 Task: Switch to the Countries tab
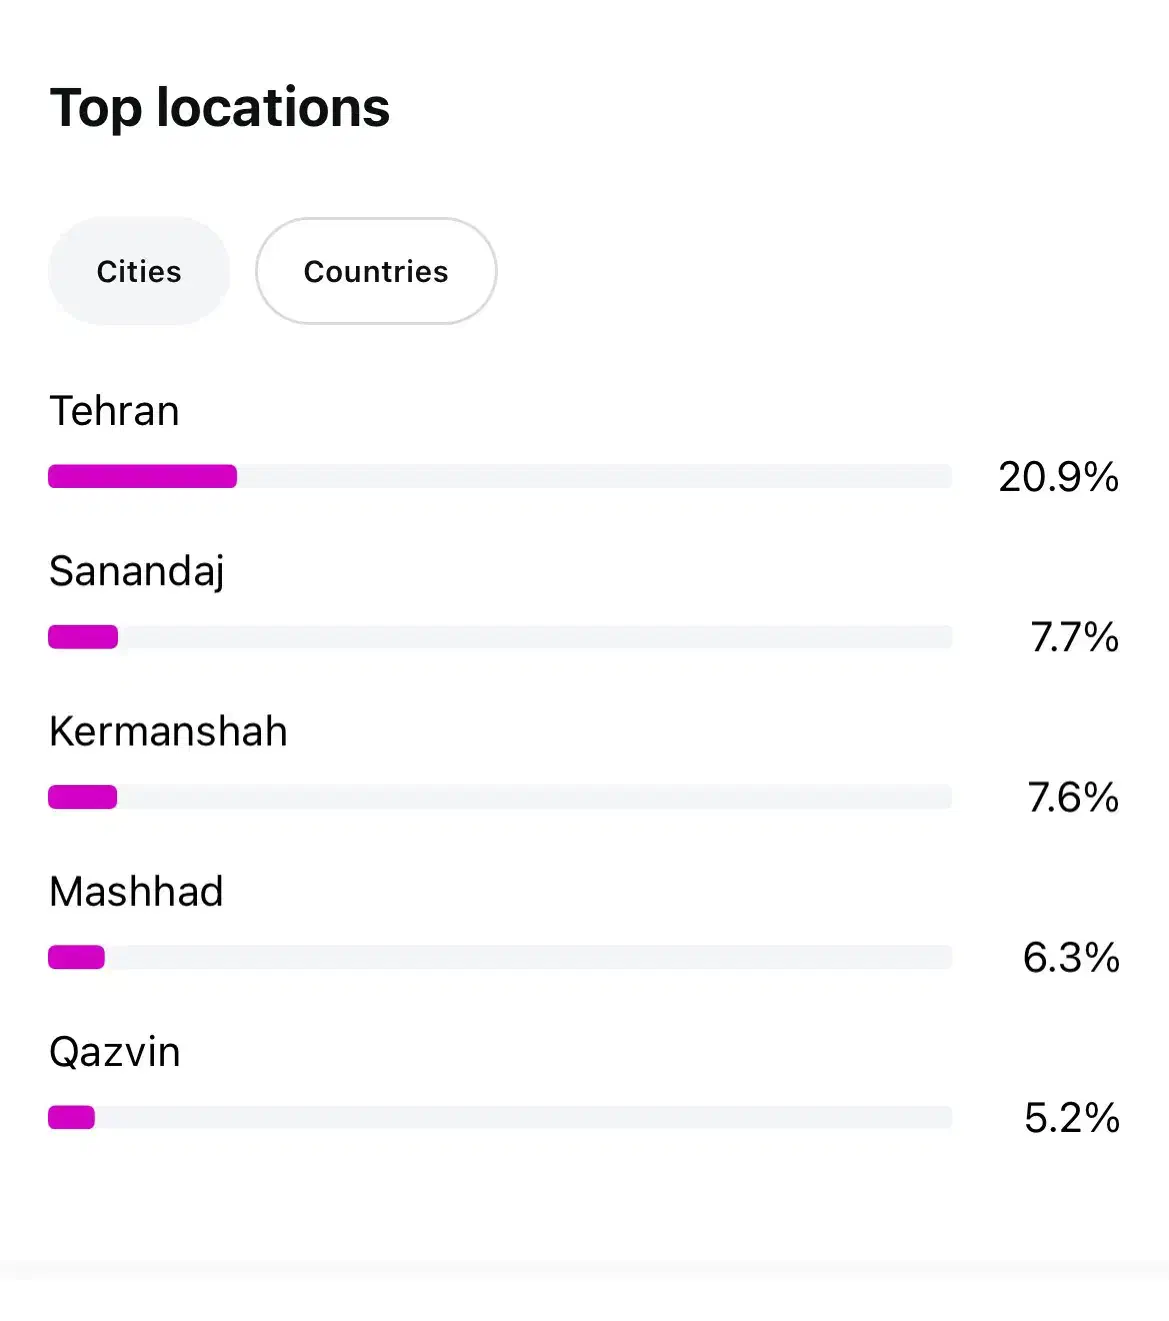(x=376, y=271)
